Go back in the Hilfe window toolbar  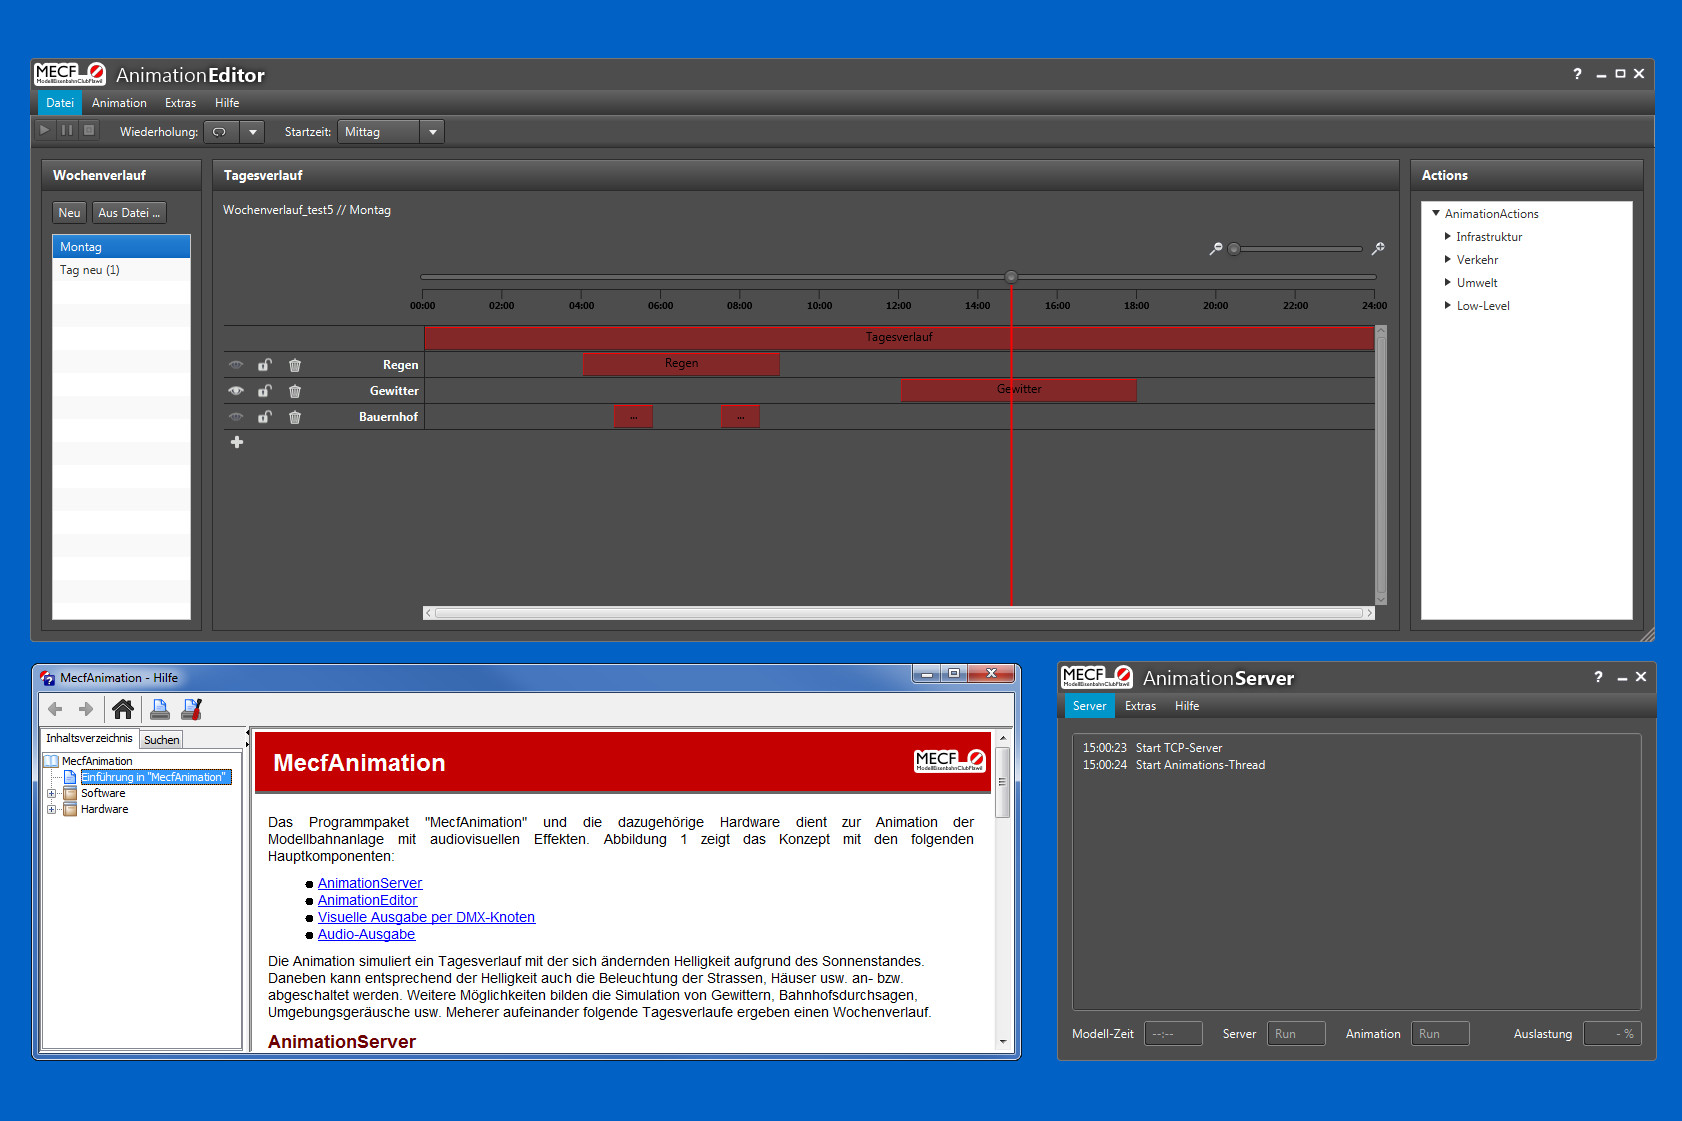(x=55, y=709)
